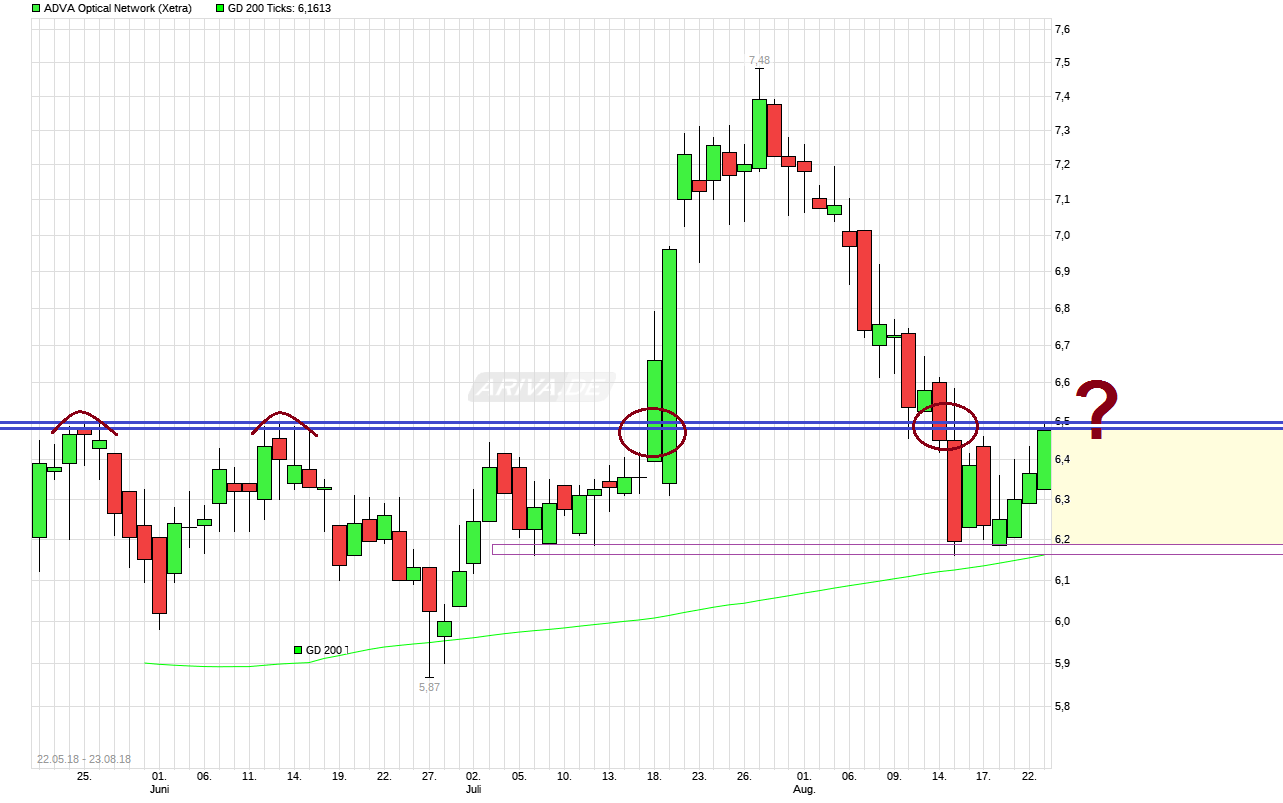Click the 7,4 value on the price axis
This screenshot has width=1283, height=803.
pos(1062,96)
